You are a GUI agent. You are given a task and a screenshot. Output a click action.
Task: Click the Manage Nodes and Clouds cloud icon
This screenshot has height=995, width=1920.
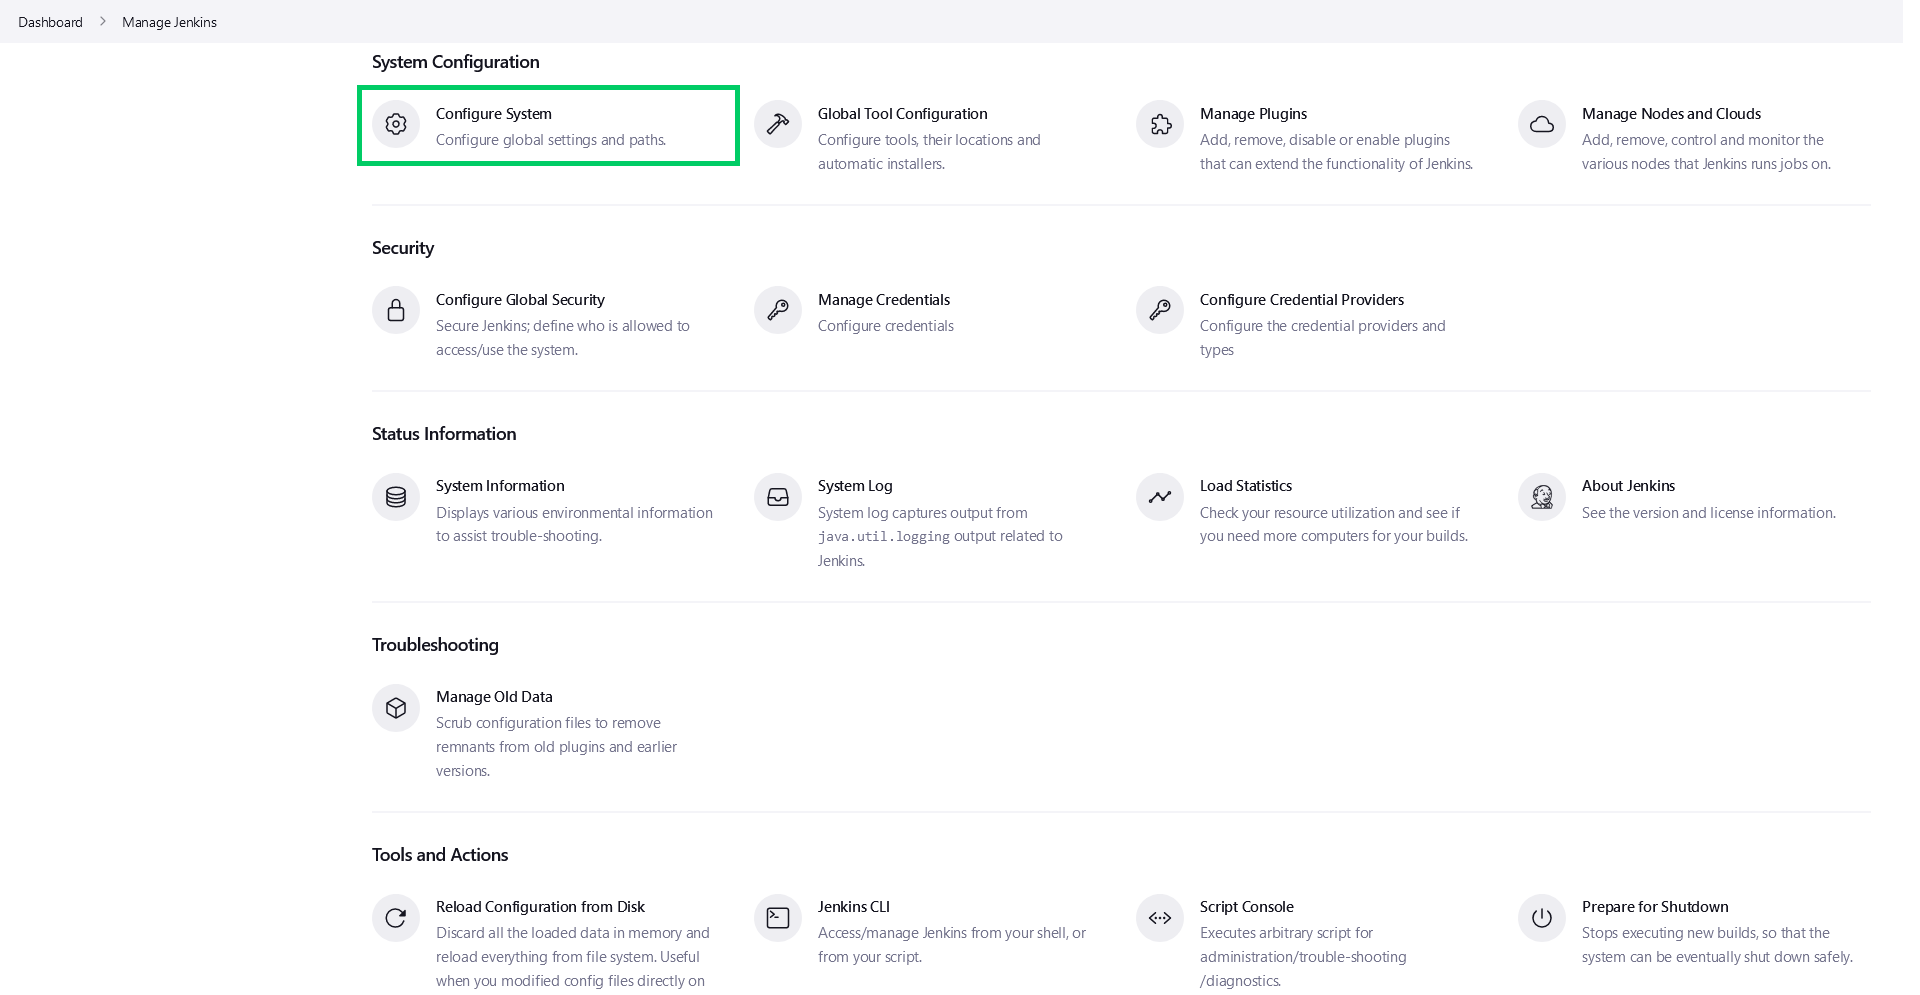(1542, 124)
